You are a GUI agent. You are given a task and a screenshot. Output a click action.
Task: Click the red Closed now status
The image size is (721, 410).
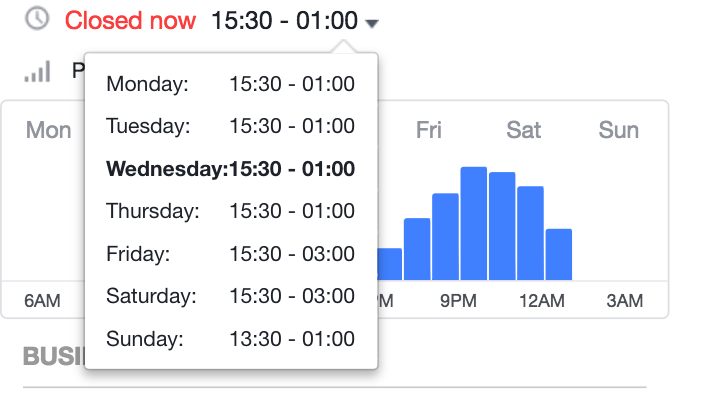click(x=130, y=21)
